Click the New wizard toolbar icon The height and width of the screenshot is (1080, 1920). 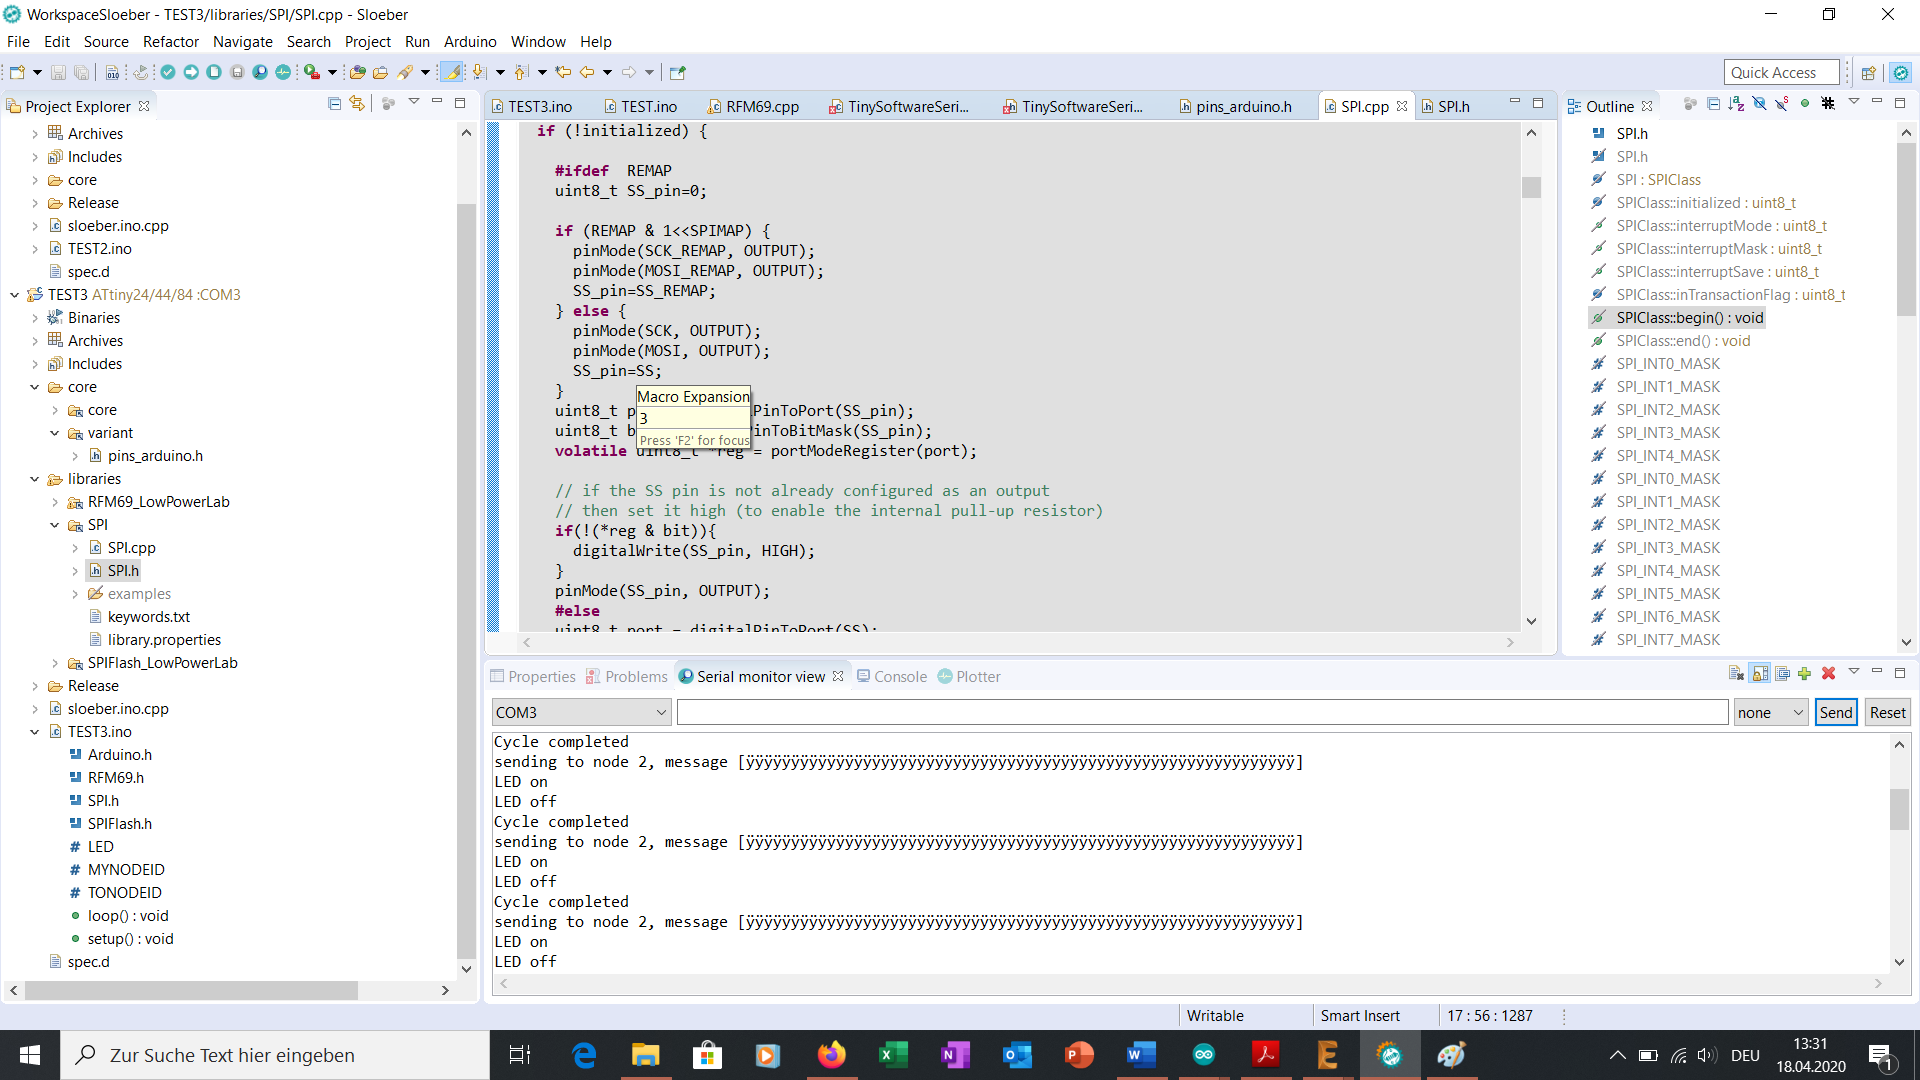point(17,72)
